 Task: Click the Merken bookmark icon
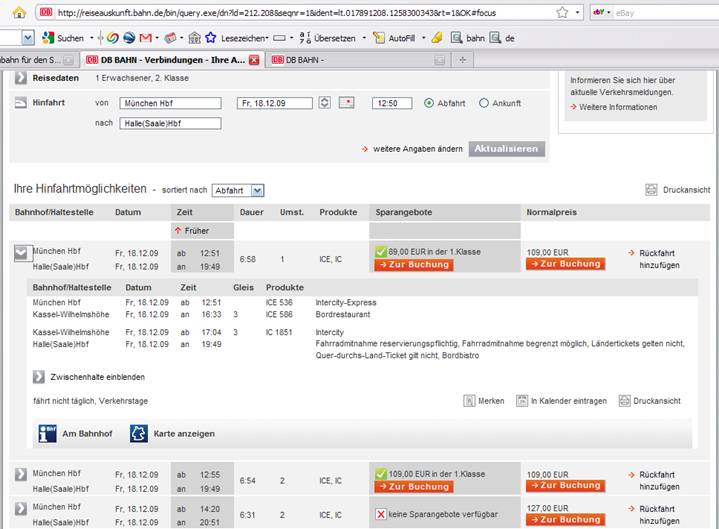coord(469,401)
